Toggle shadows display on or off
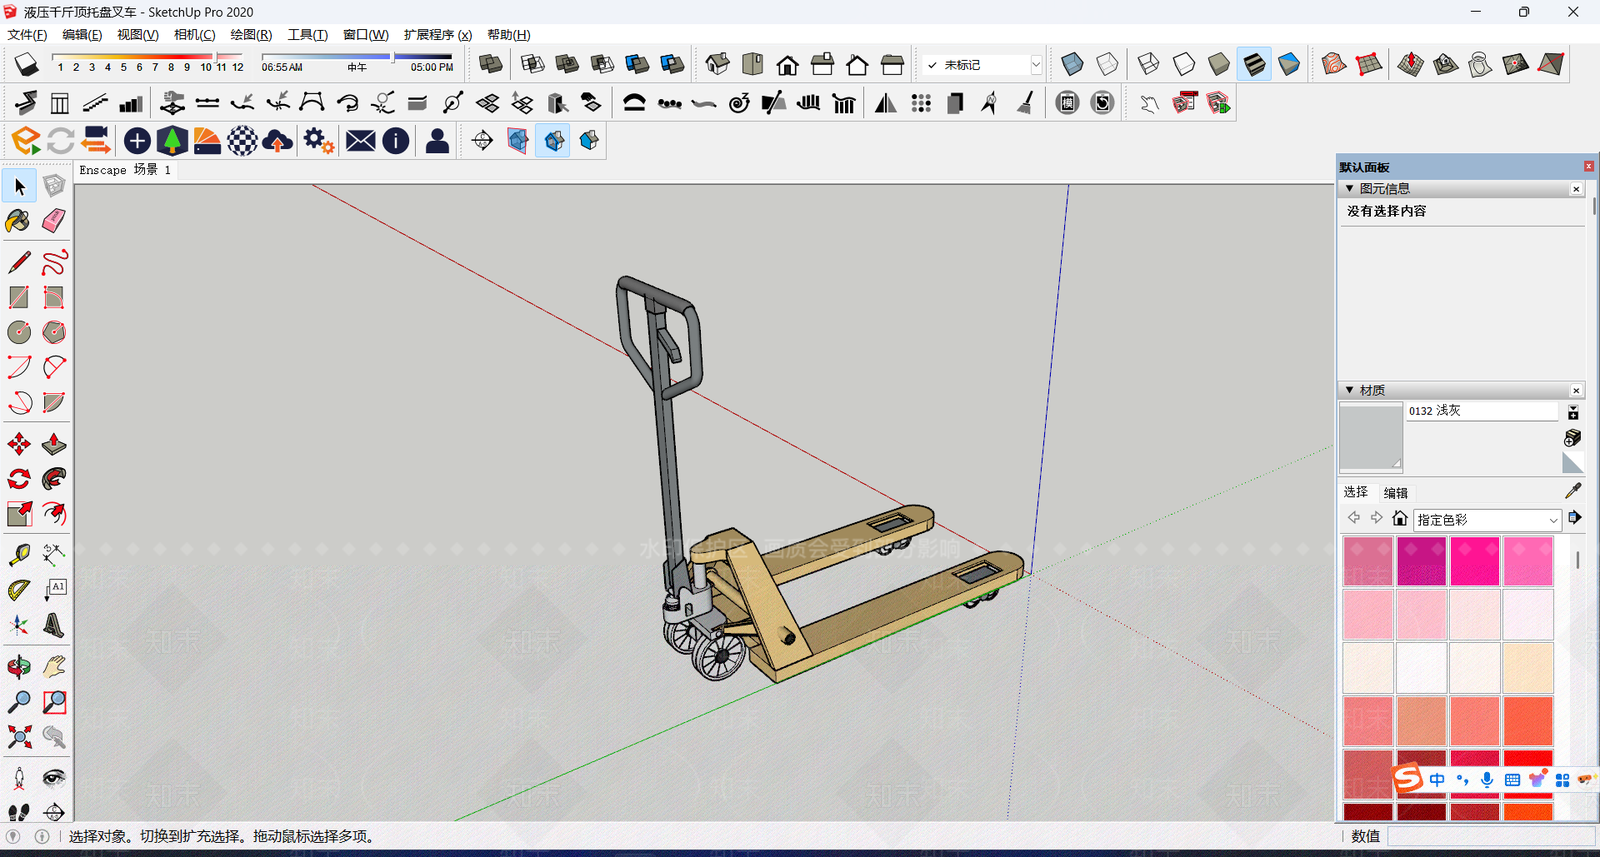 [26, 65]
